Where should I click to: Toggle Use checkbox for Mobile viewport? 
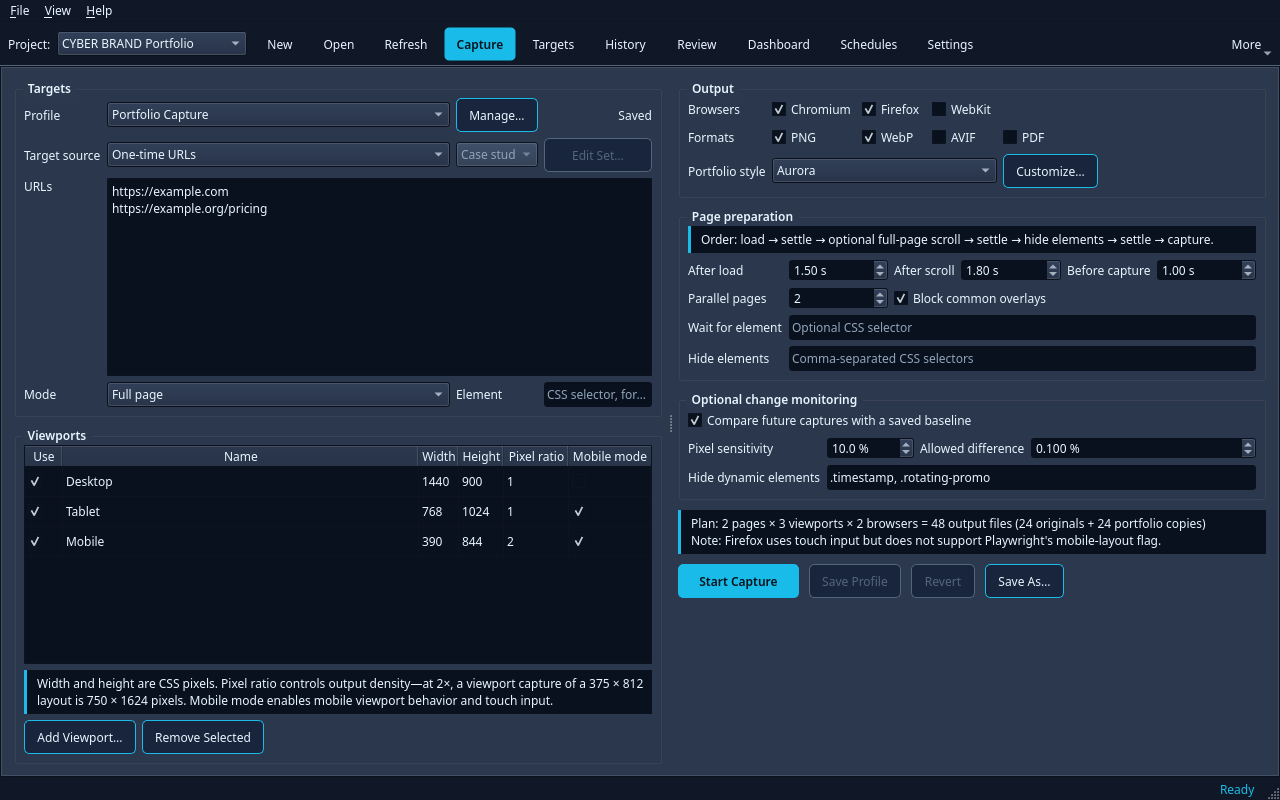[x=35, y=542]
